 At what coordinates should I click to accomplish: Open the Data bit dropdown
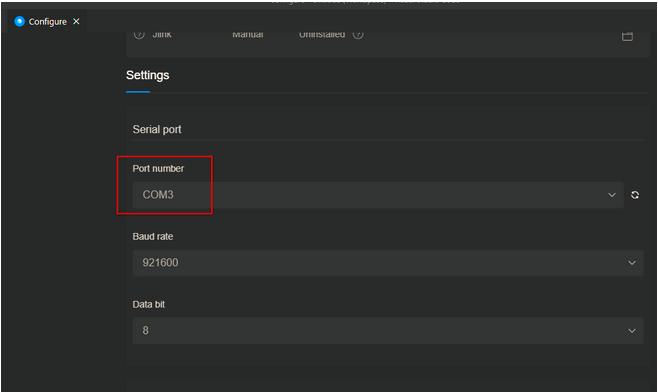point(388,331)
